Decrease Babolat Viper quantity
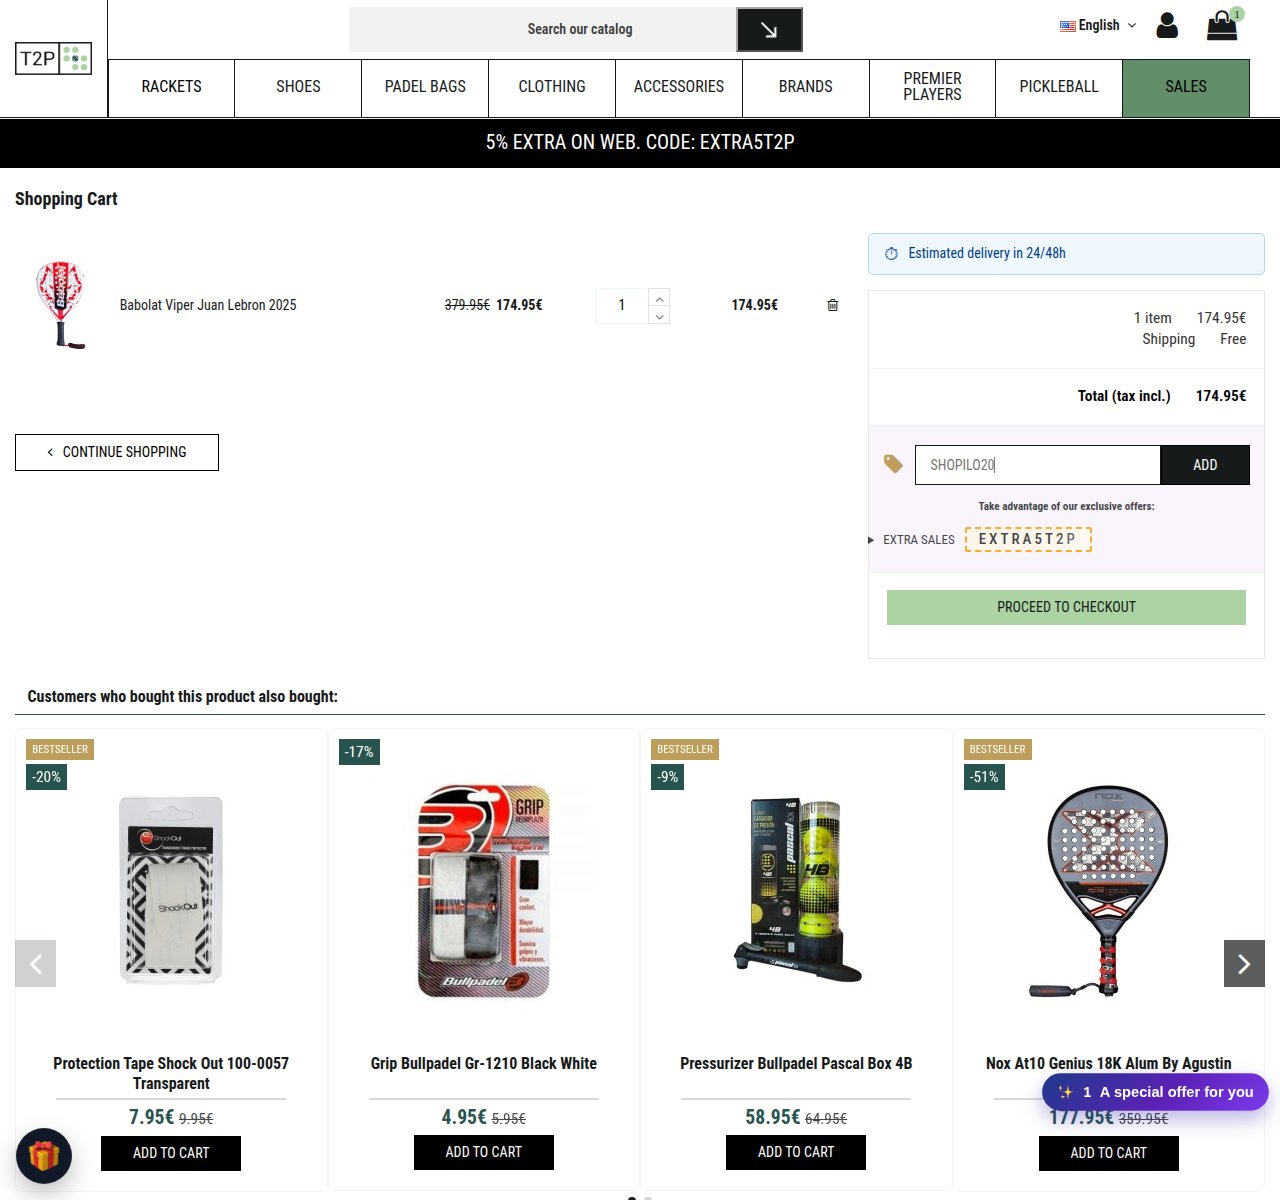 pyautogui.click(x=659, y=316)
